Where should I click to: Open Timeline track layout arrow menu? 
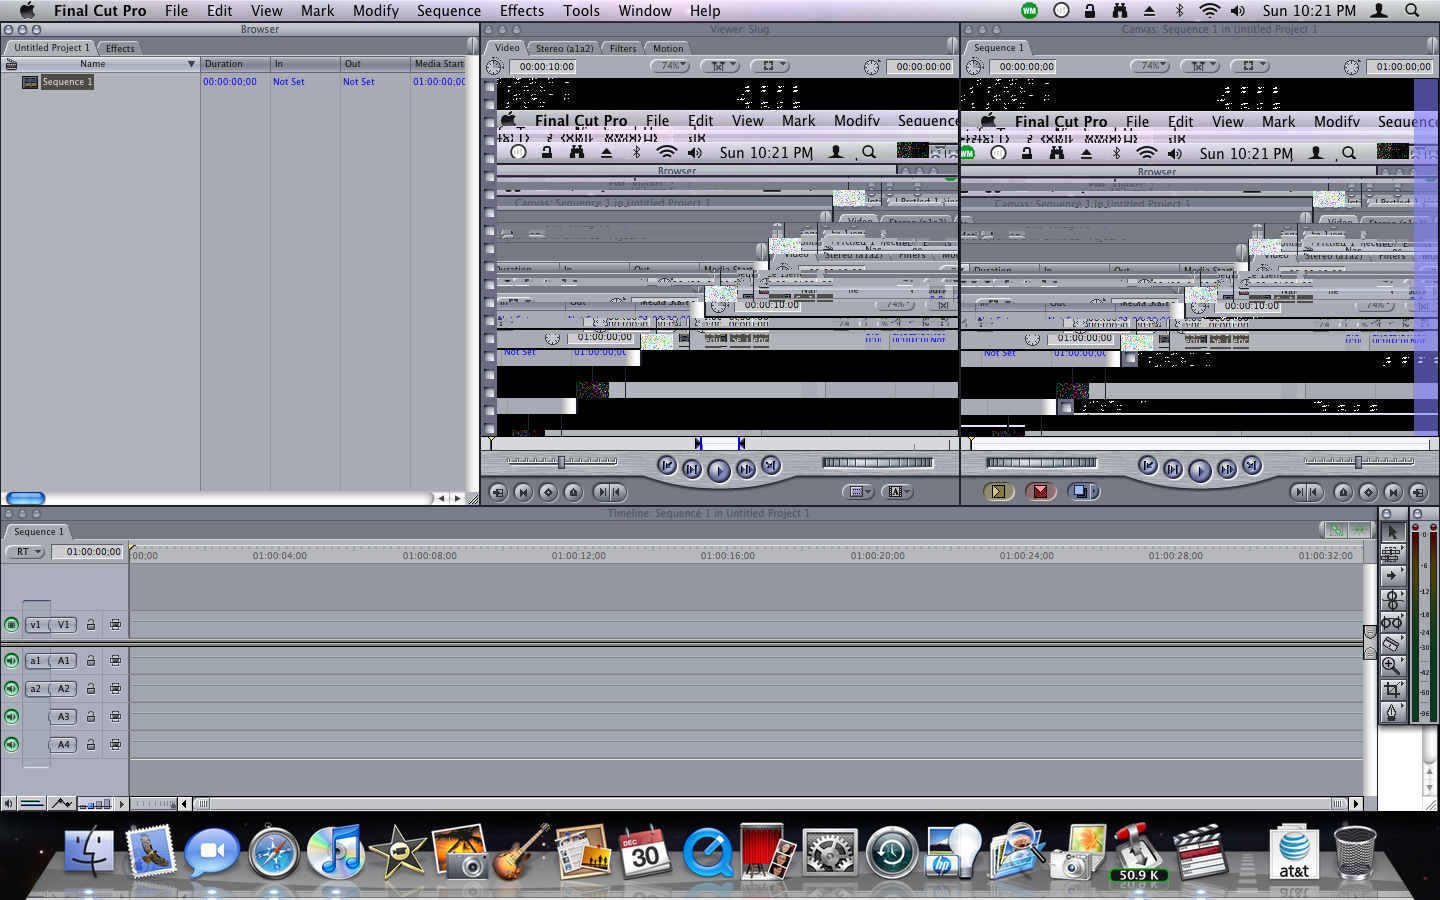click(x=122, y=804)
